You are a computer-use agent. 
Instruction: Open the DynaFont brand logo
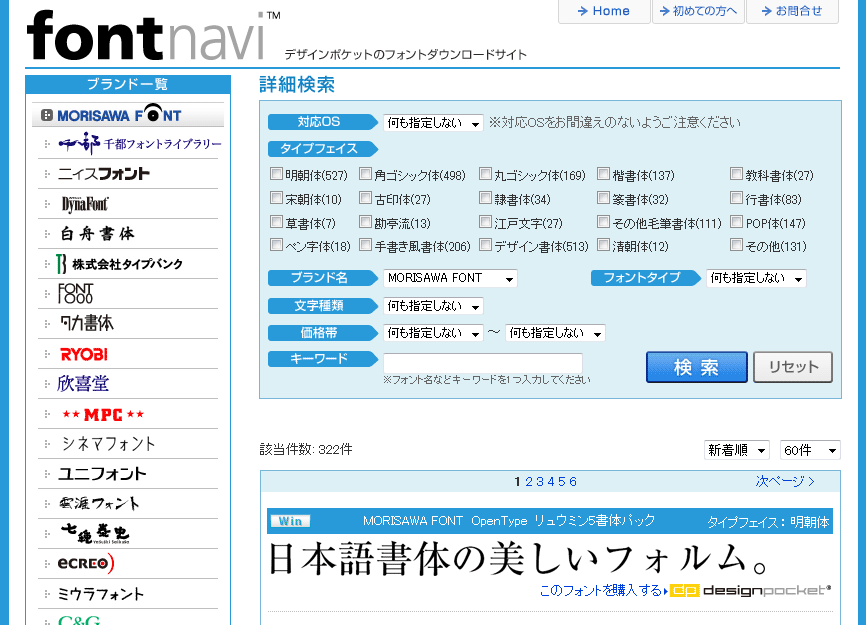tap(85, 204)
